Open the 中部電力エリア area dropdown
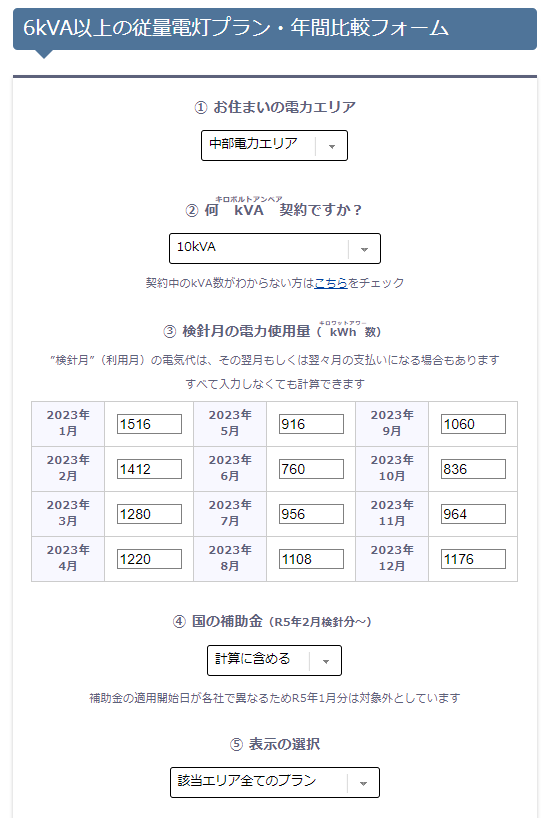Image resolution: width=552 pixels, height=818 pixels. 274,146
